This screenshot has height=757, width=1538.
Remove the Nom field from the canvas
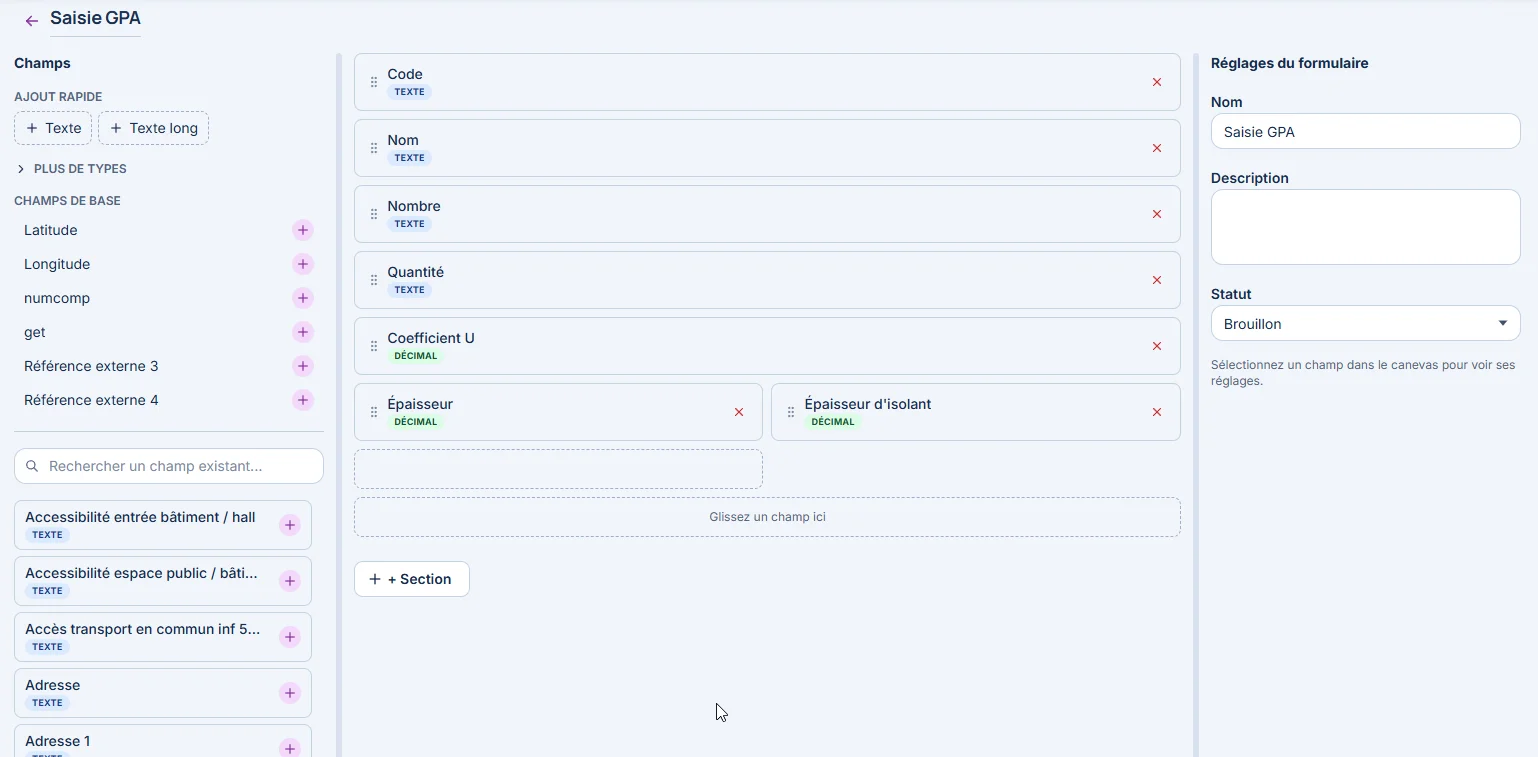tap(1157, 148)
